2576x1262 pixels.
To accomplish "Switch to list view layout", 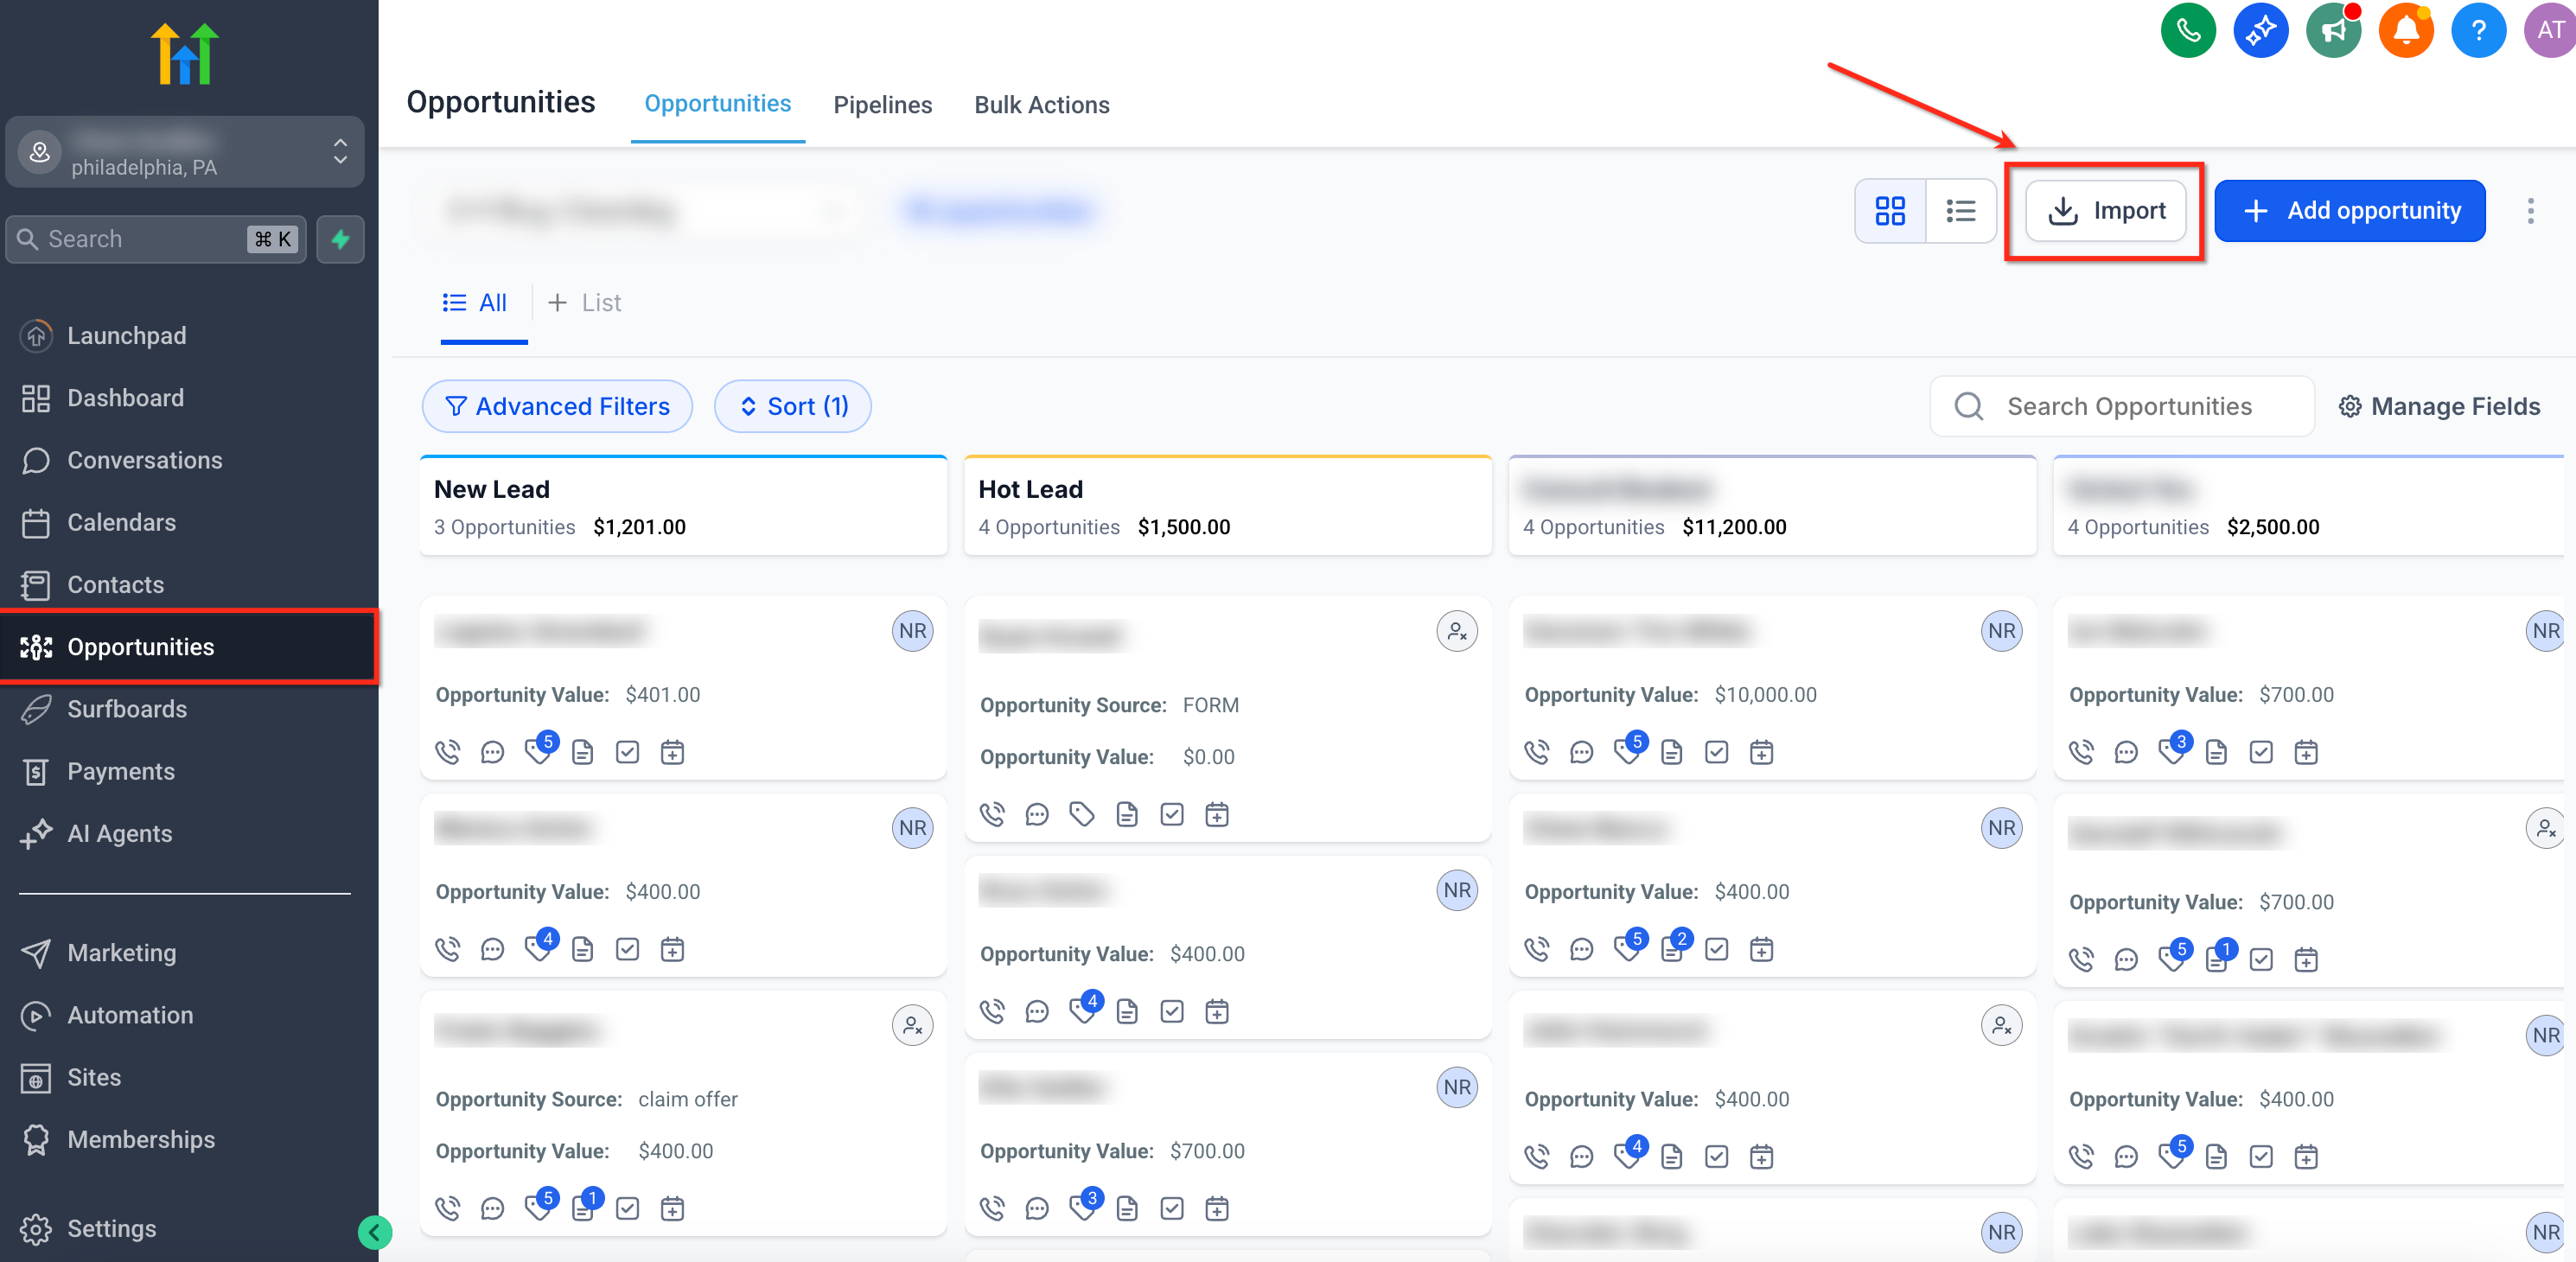I will point(1960,211).
